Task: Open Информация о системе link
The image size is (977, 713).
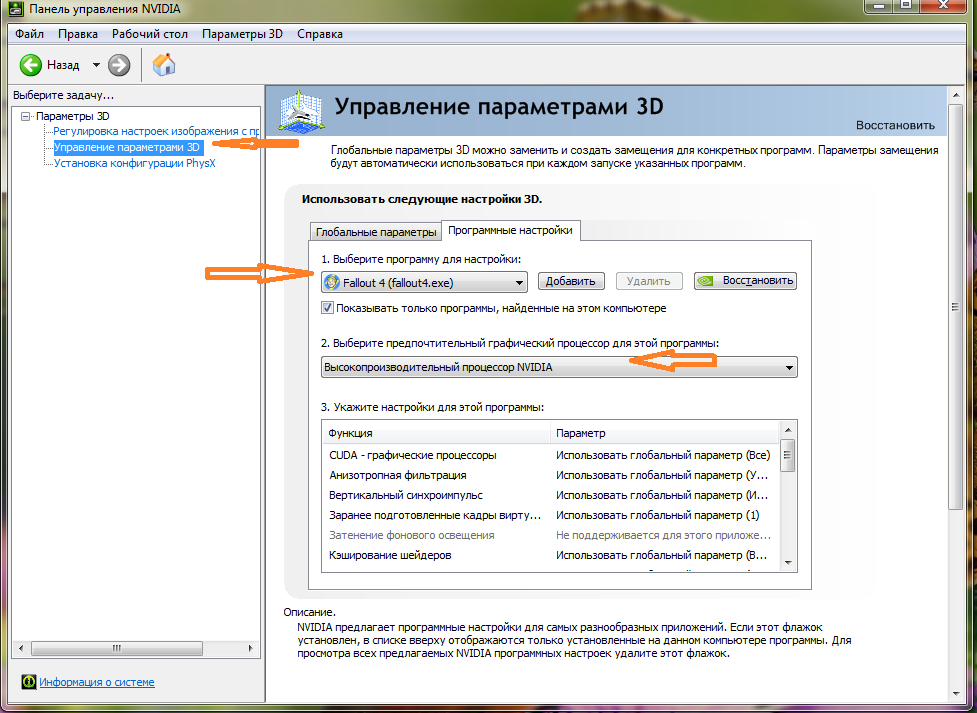Action: pos(97,682)
